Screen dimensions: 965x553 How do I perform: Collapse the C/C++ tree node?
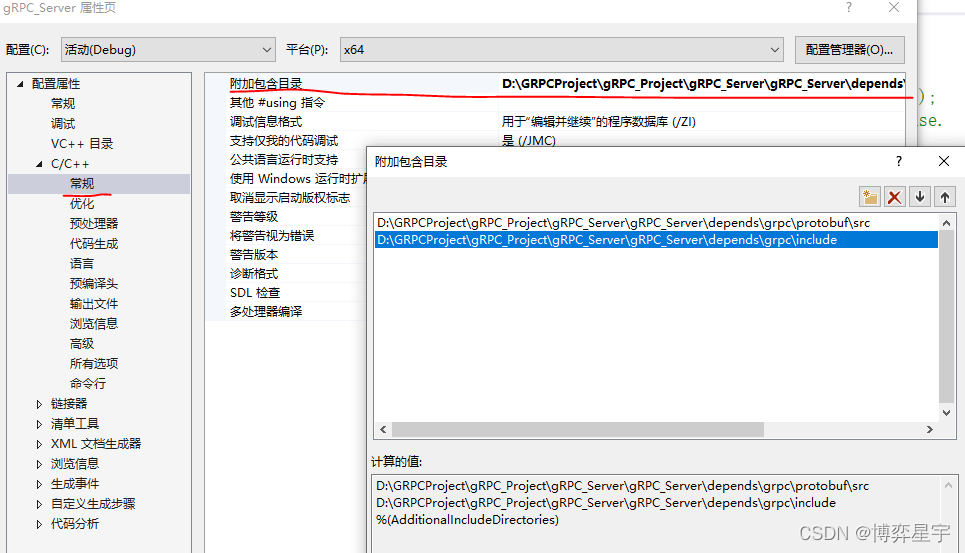tap(39, 164)
